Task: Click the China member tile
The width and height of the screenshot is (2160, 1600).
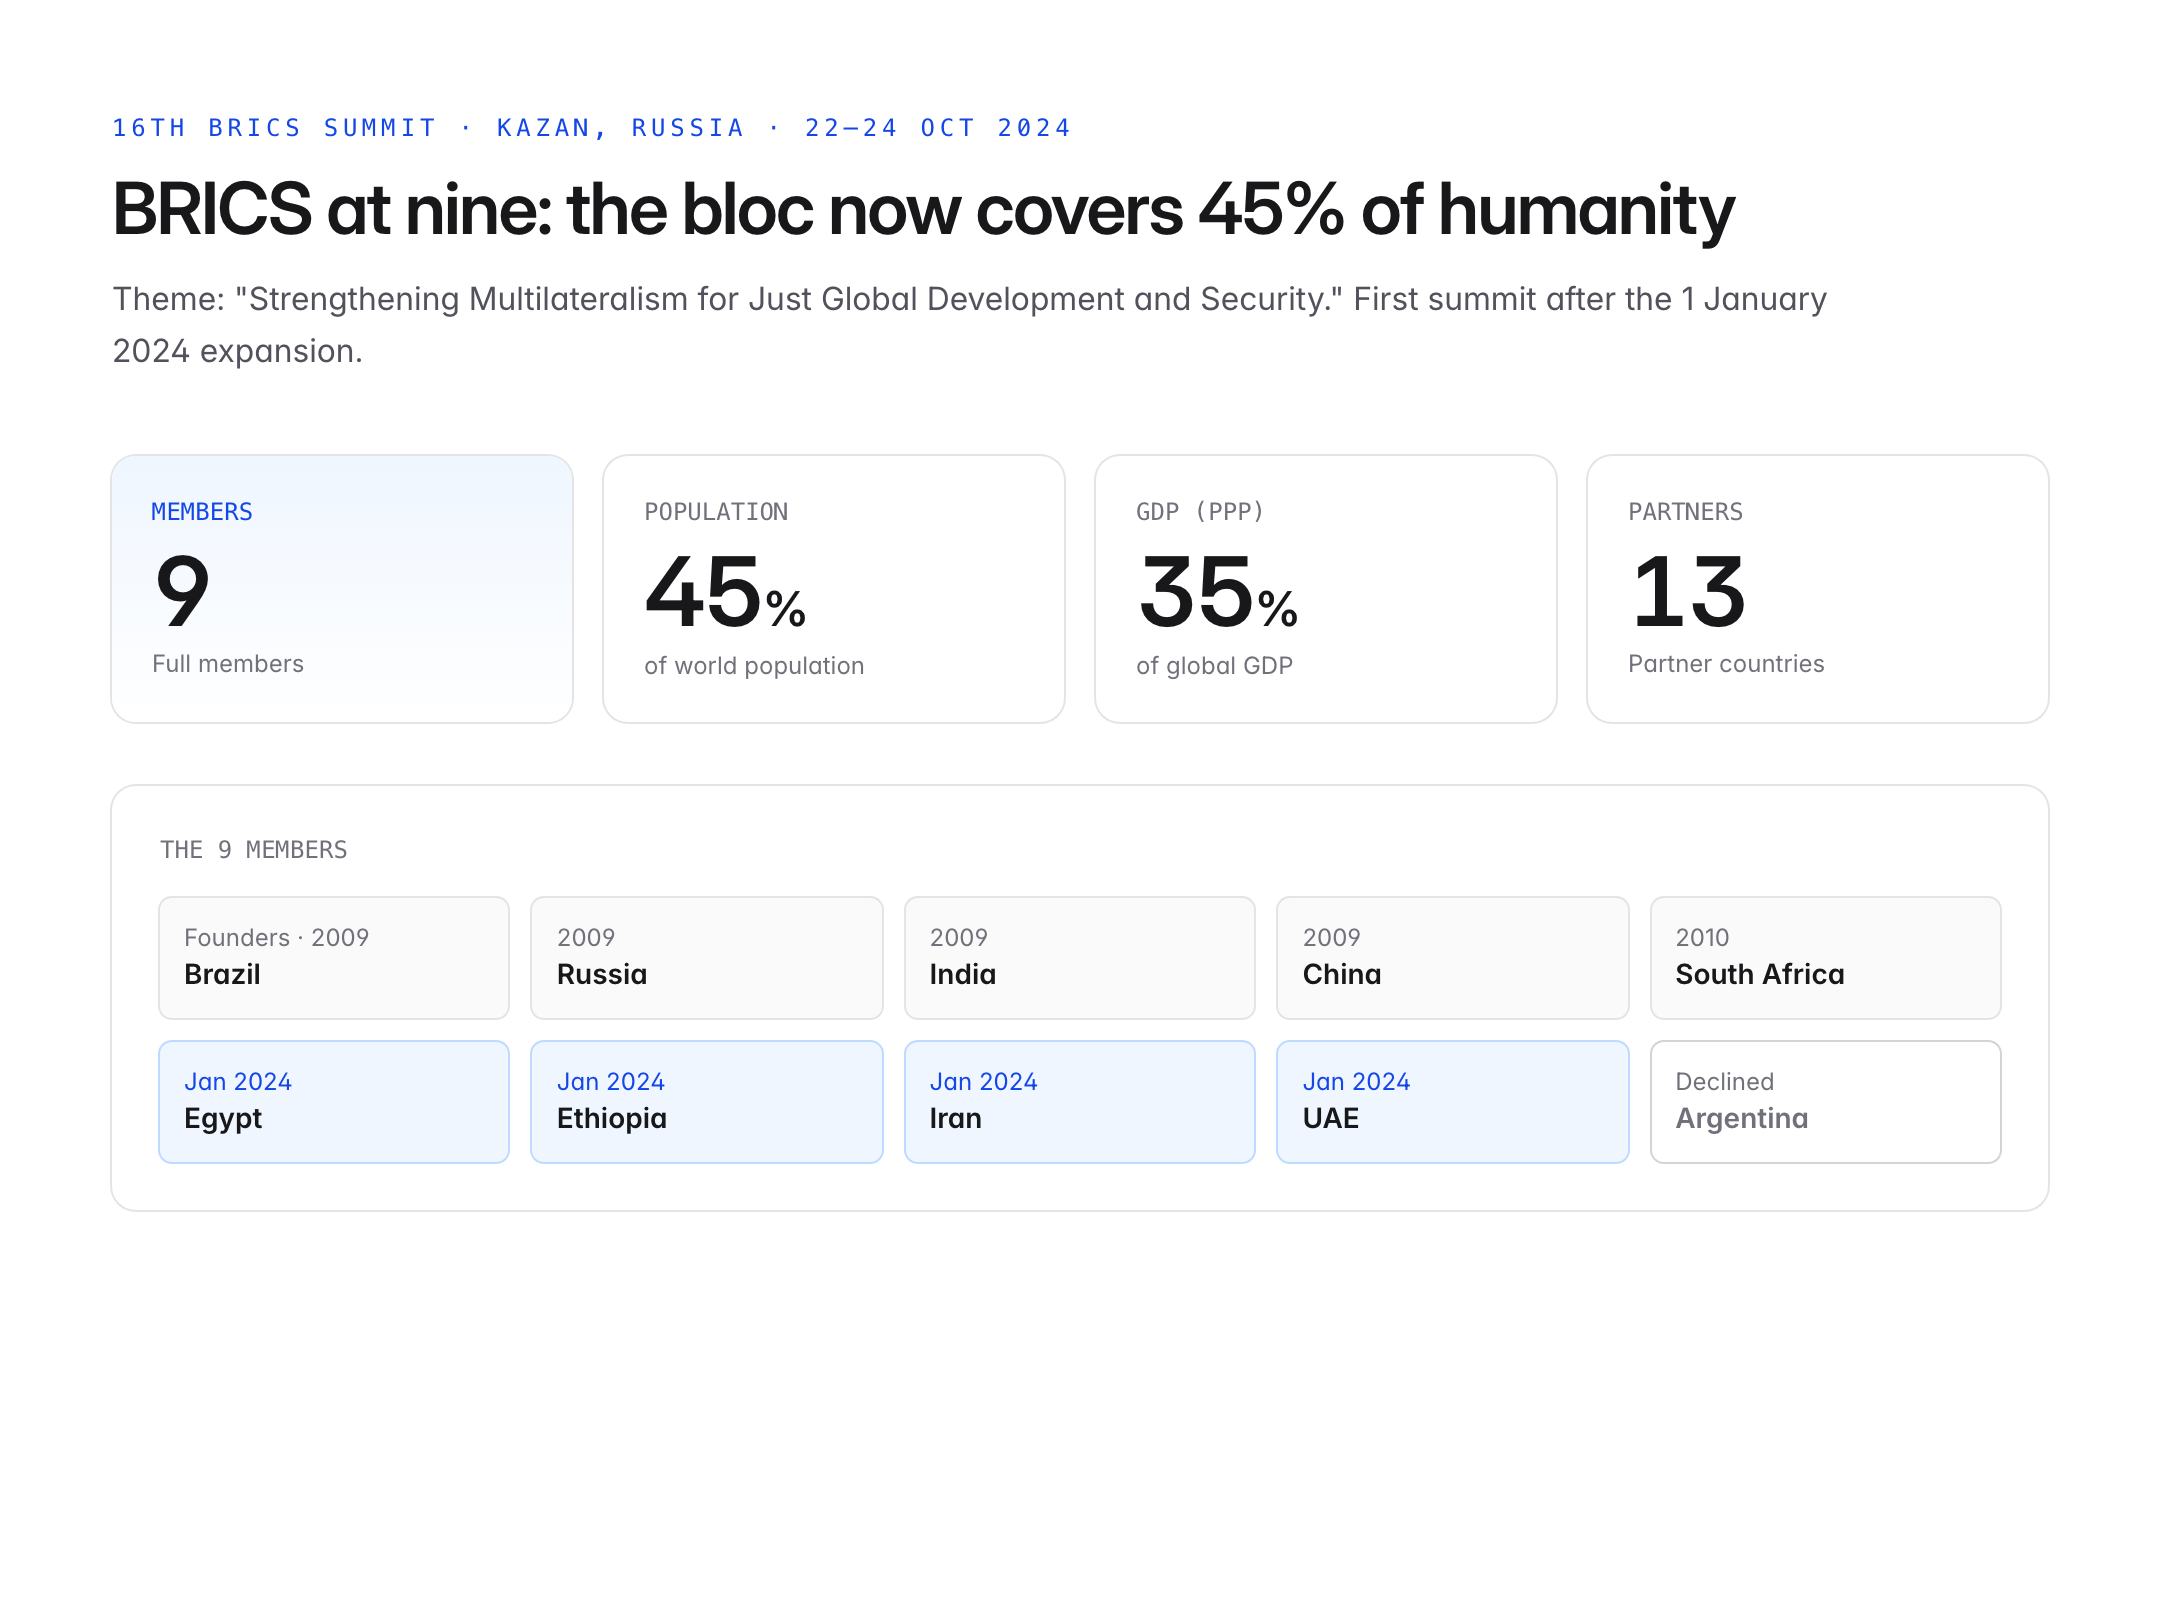Action: tap(1453, 958)
